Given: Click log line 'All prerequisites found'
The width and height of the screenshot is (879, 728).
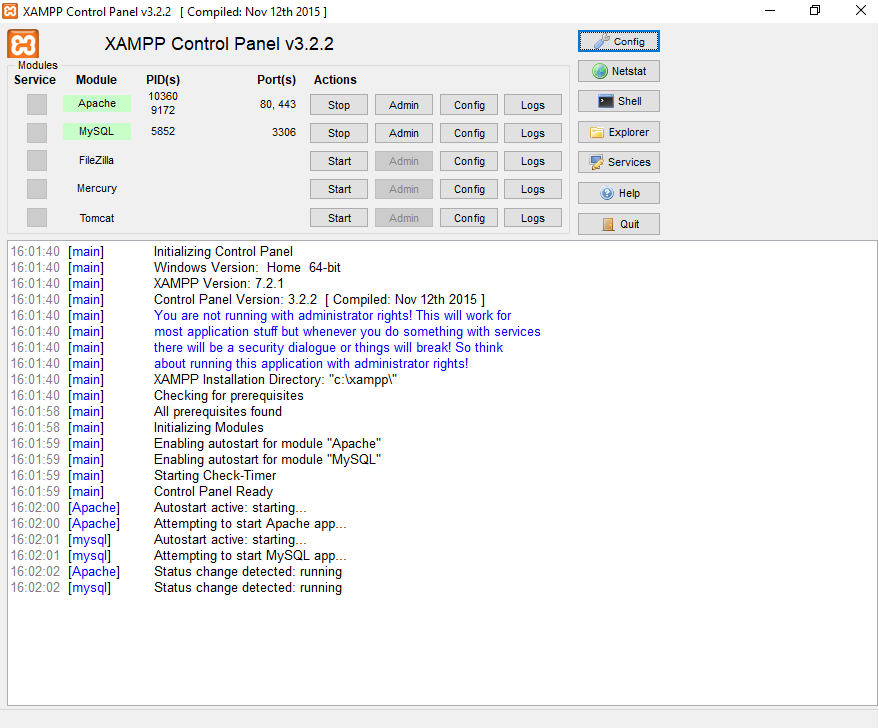Looking at the screenshot, I should pos(218,411).
